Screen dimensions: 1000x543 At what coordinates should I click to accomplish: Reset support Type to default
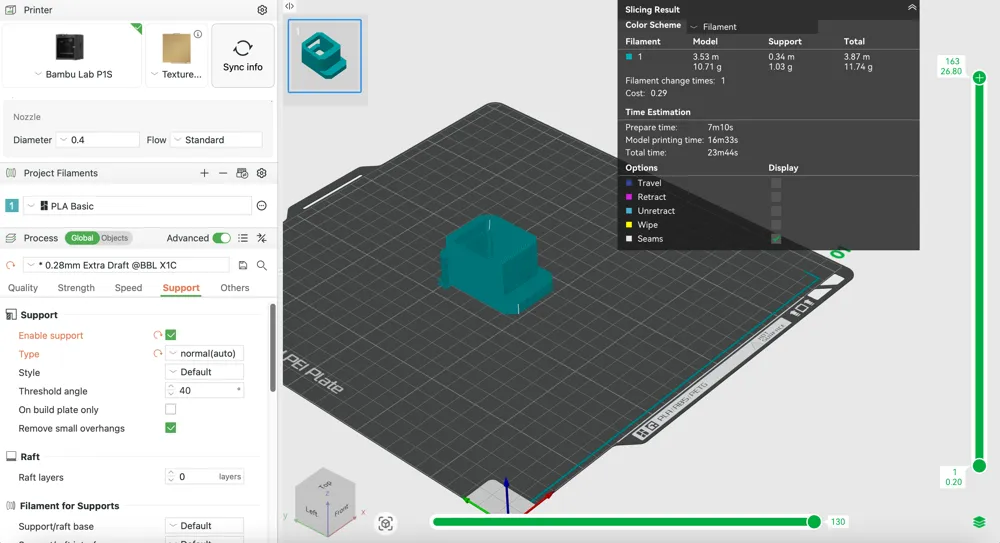[x=158, y=353]
